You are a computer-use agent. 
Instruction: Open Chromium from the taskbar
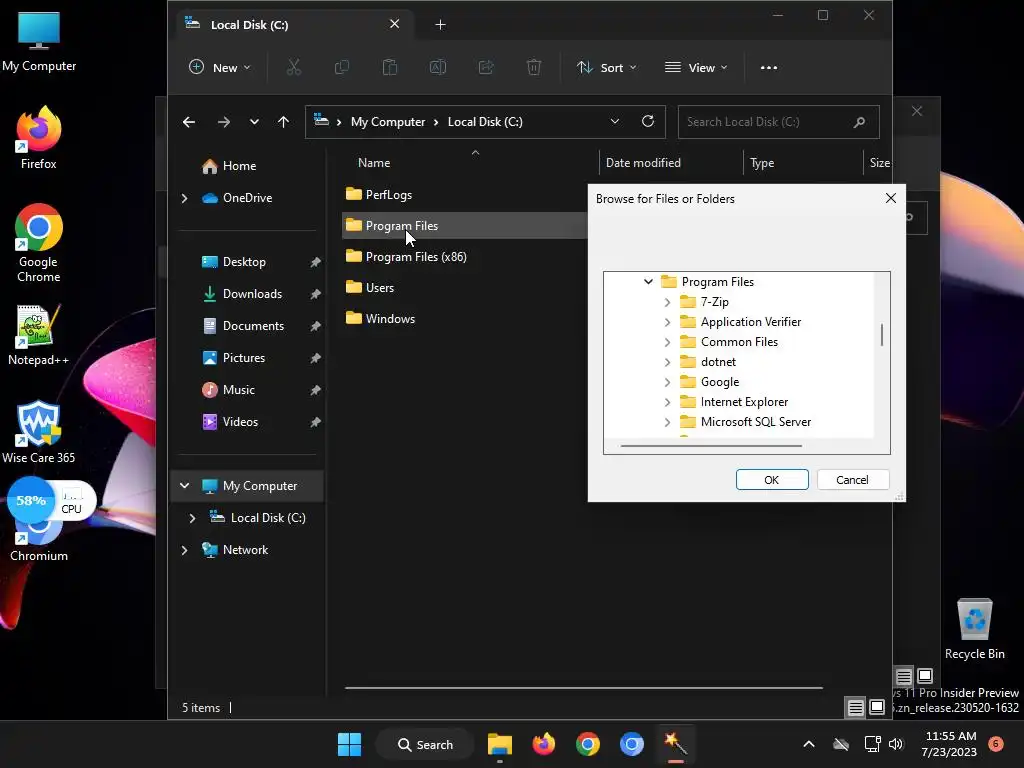[x=632, y=744]
